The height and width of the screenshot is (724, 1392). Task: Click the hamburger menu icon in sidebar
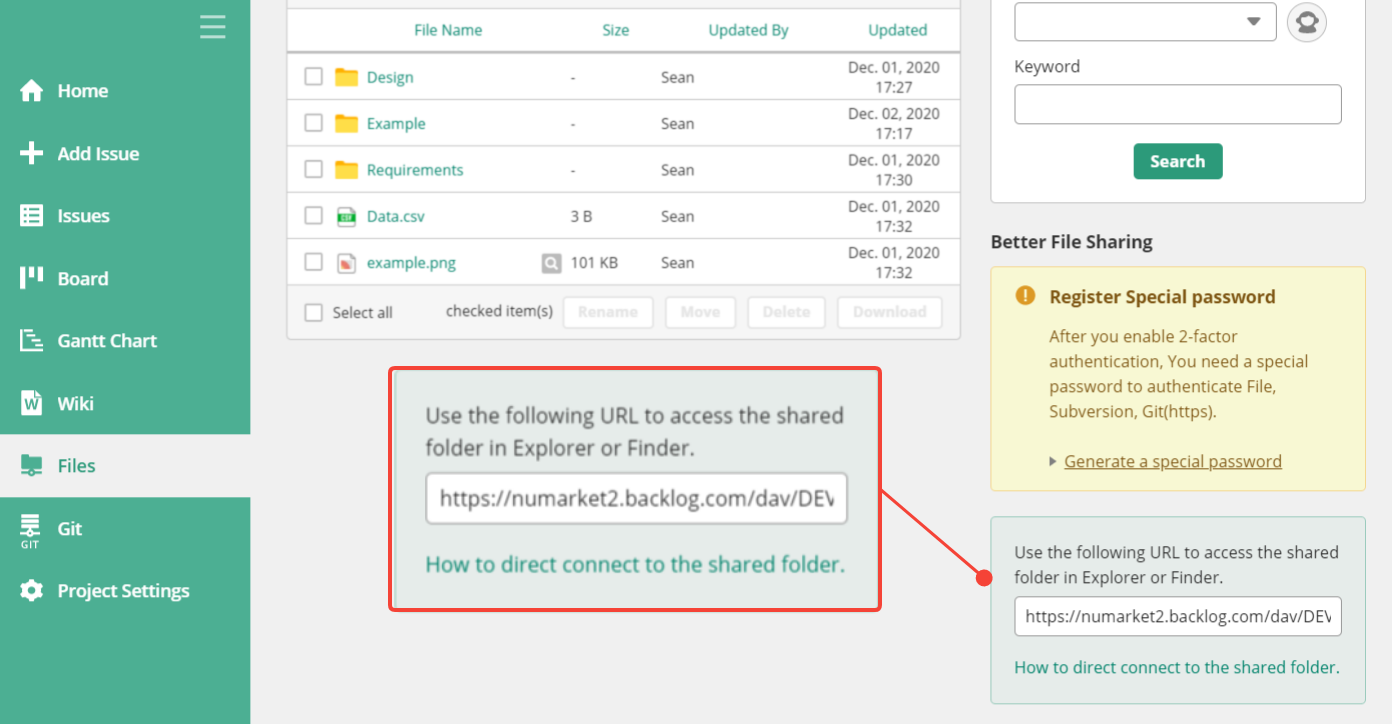click(x=212, y=26)
